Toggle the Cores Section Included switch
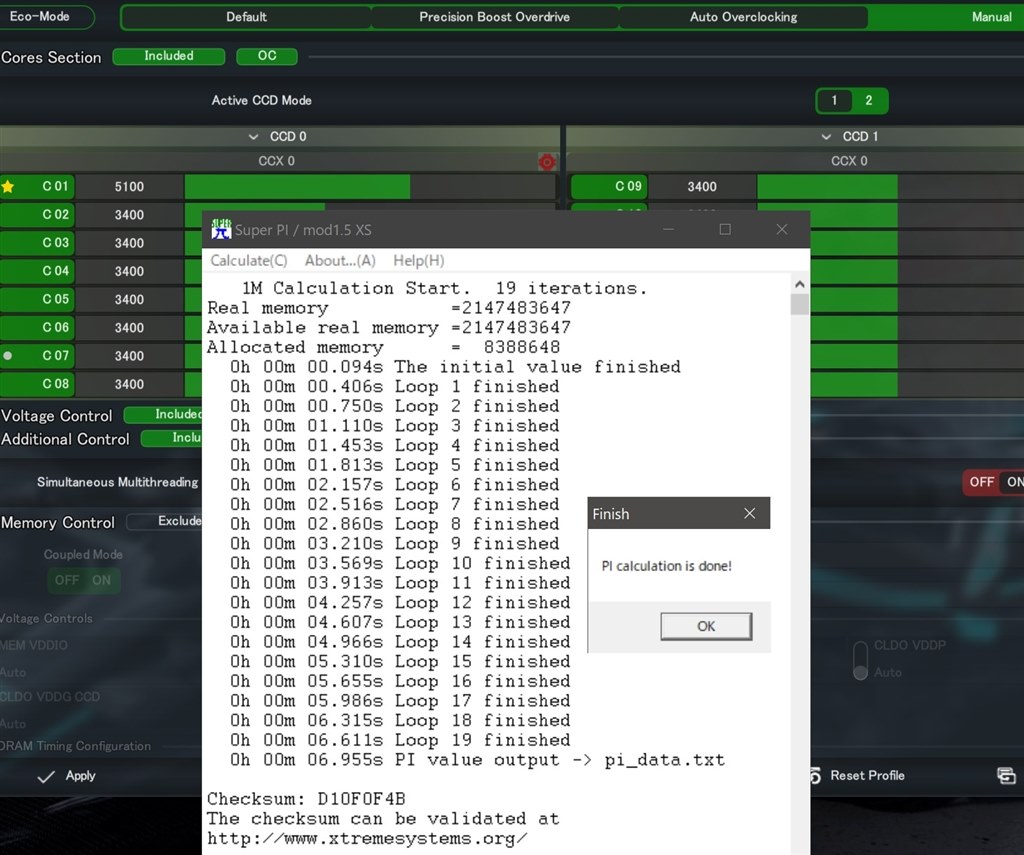Image resolution: width=1024 pixels, height=855 pixels. 169,56
